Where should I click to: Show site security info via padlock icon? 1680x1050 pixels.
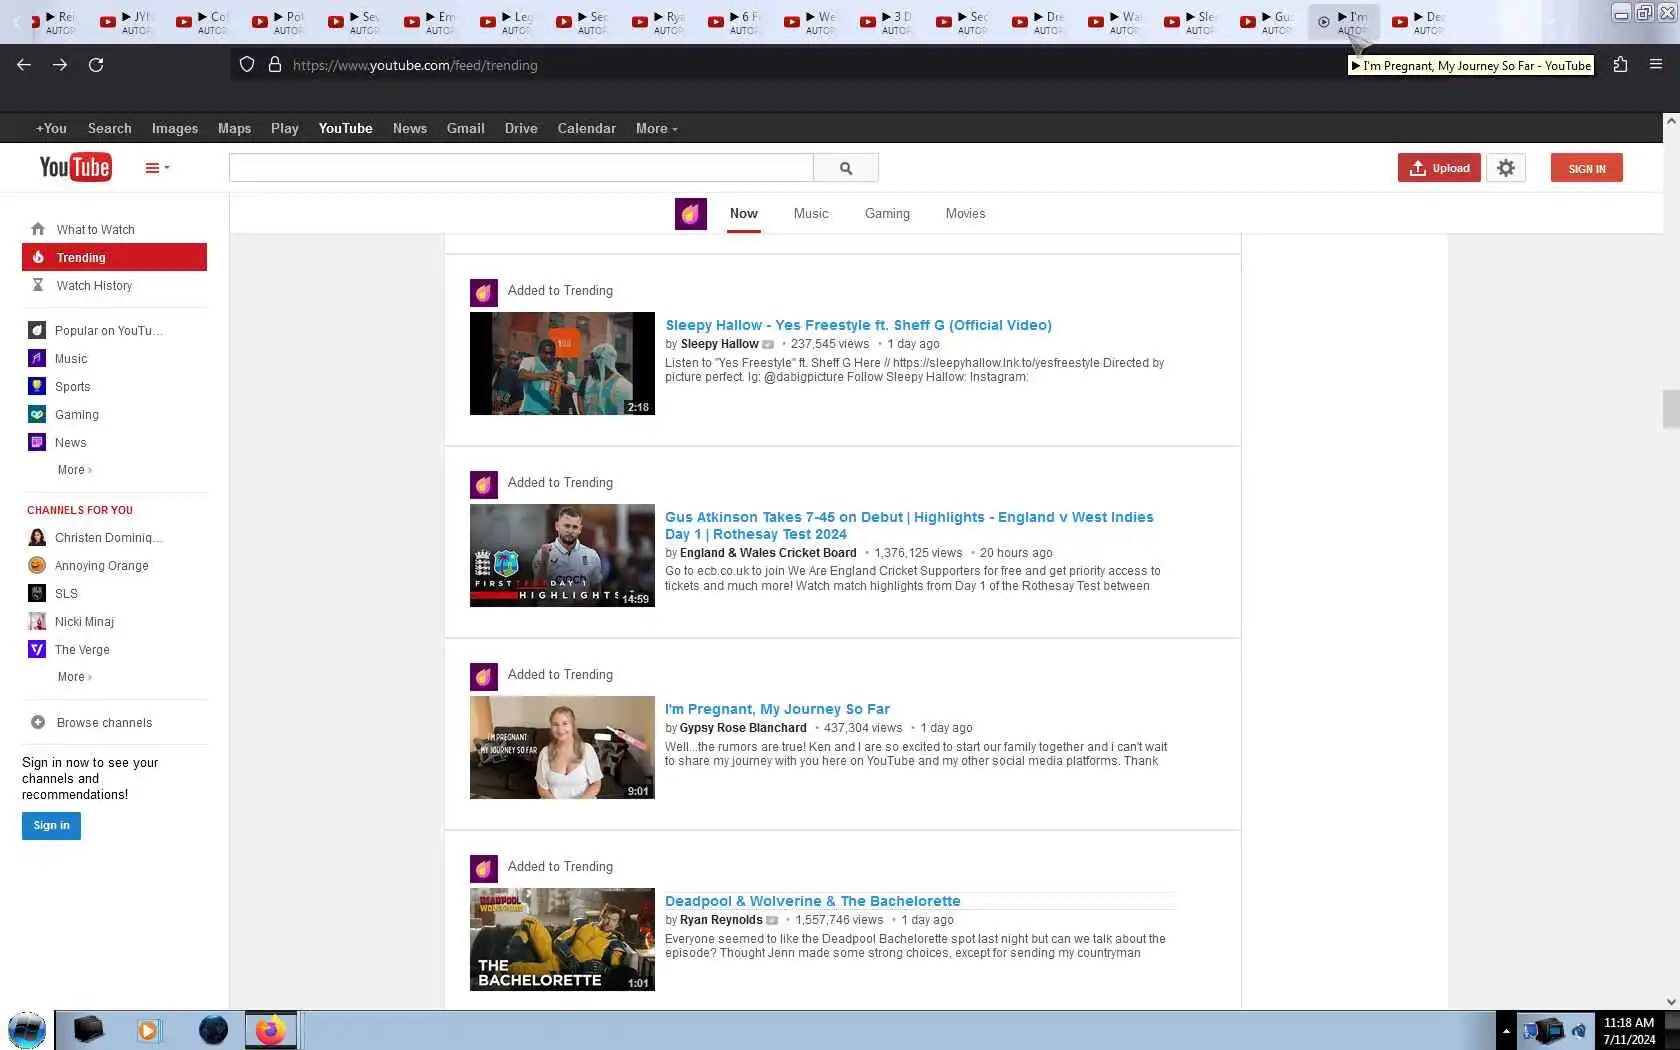coord(275,65)
